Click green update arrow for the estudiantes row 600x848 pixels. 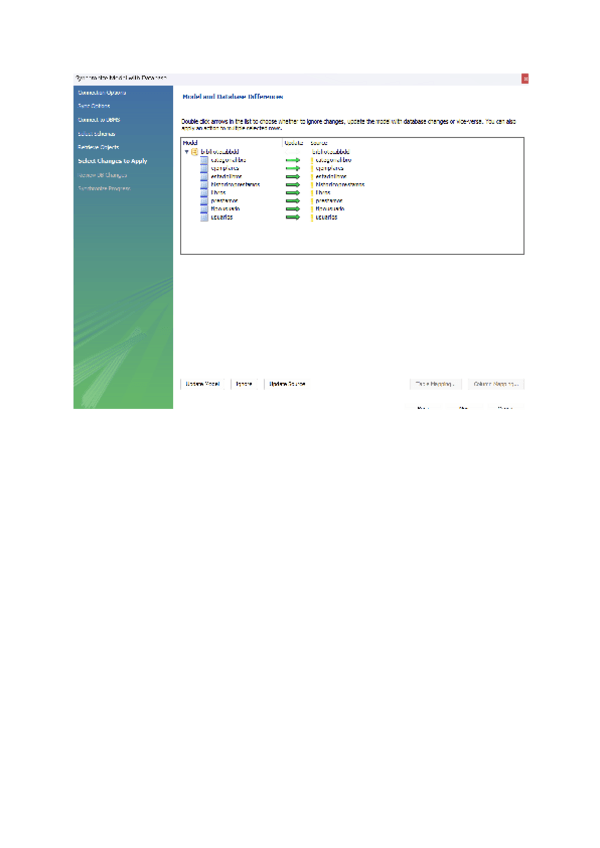(293, 177)
